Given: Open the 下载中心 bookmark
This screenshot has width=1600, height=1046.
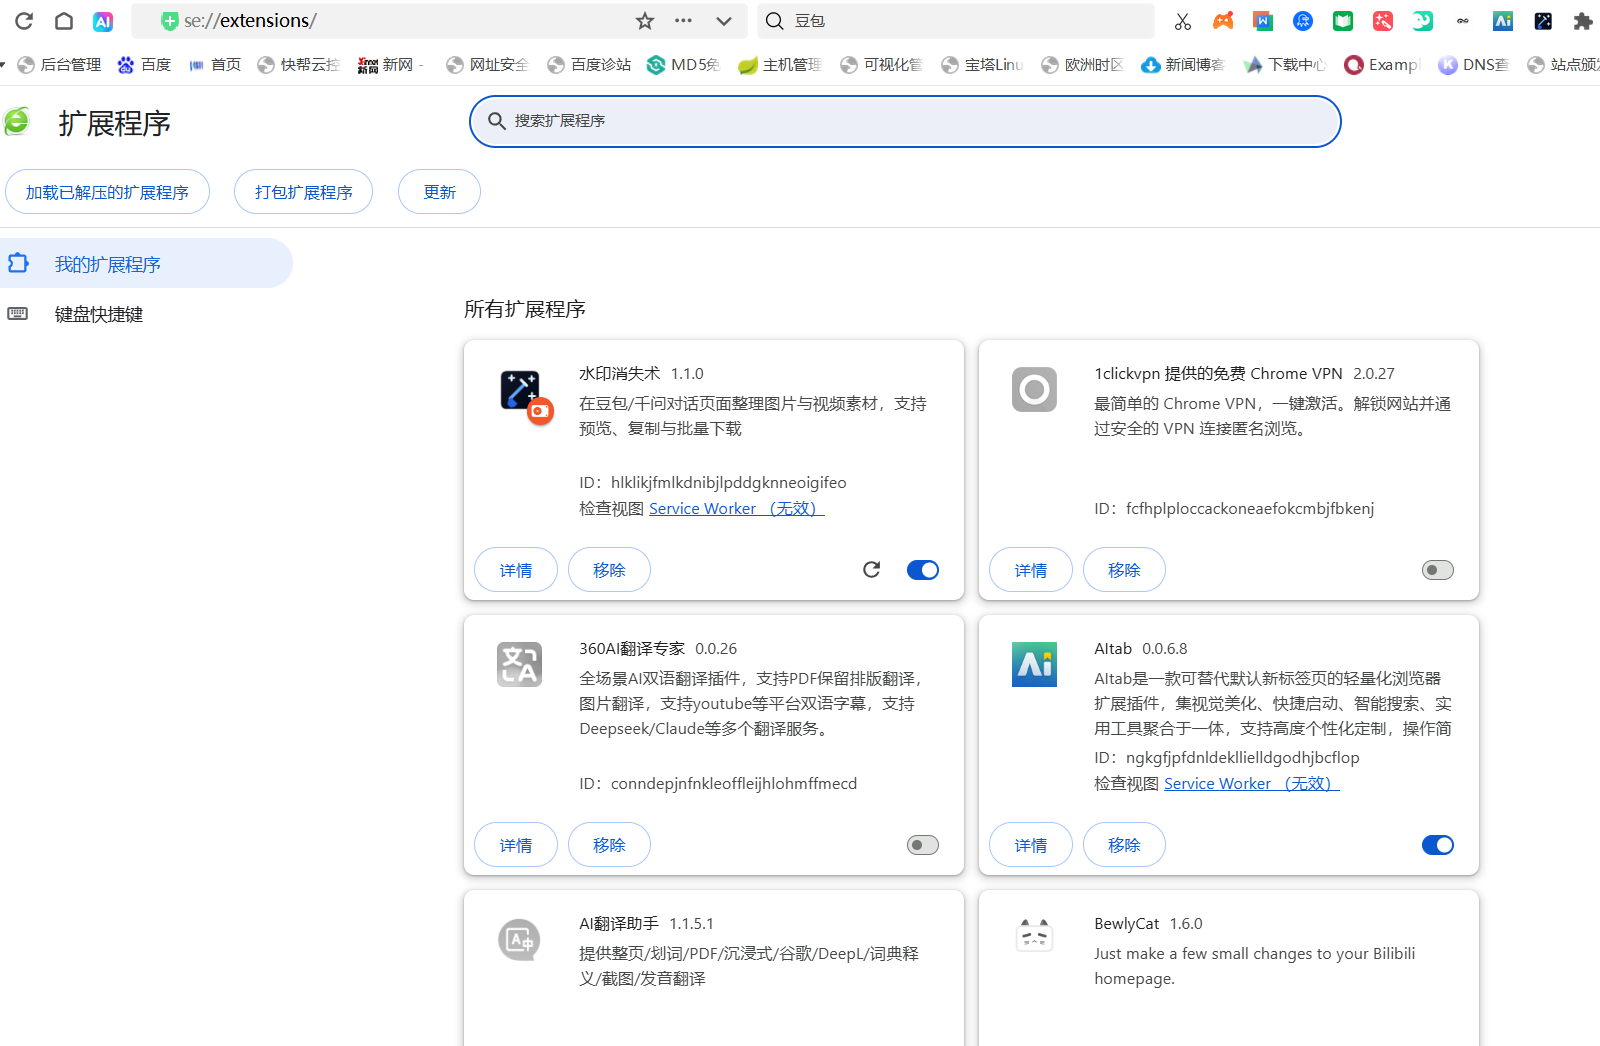Looking at the screenshot, I should tap(1285, 65).
